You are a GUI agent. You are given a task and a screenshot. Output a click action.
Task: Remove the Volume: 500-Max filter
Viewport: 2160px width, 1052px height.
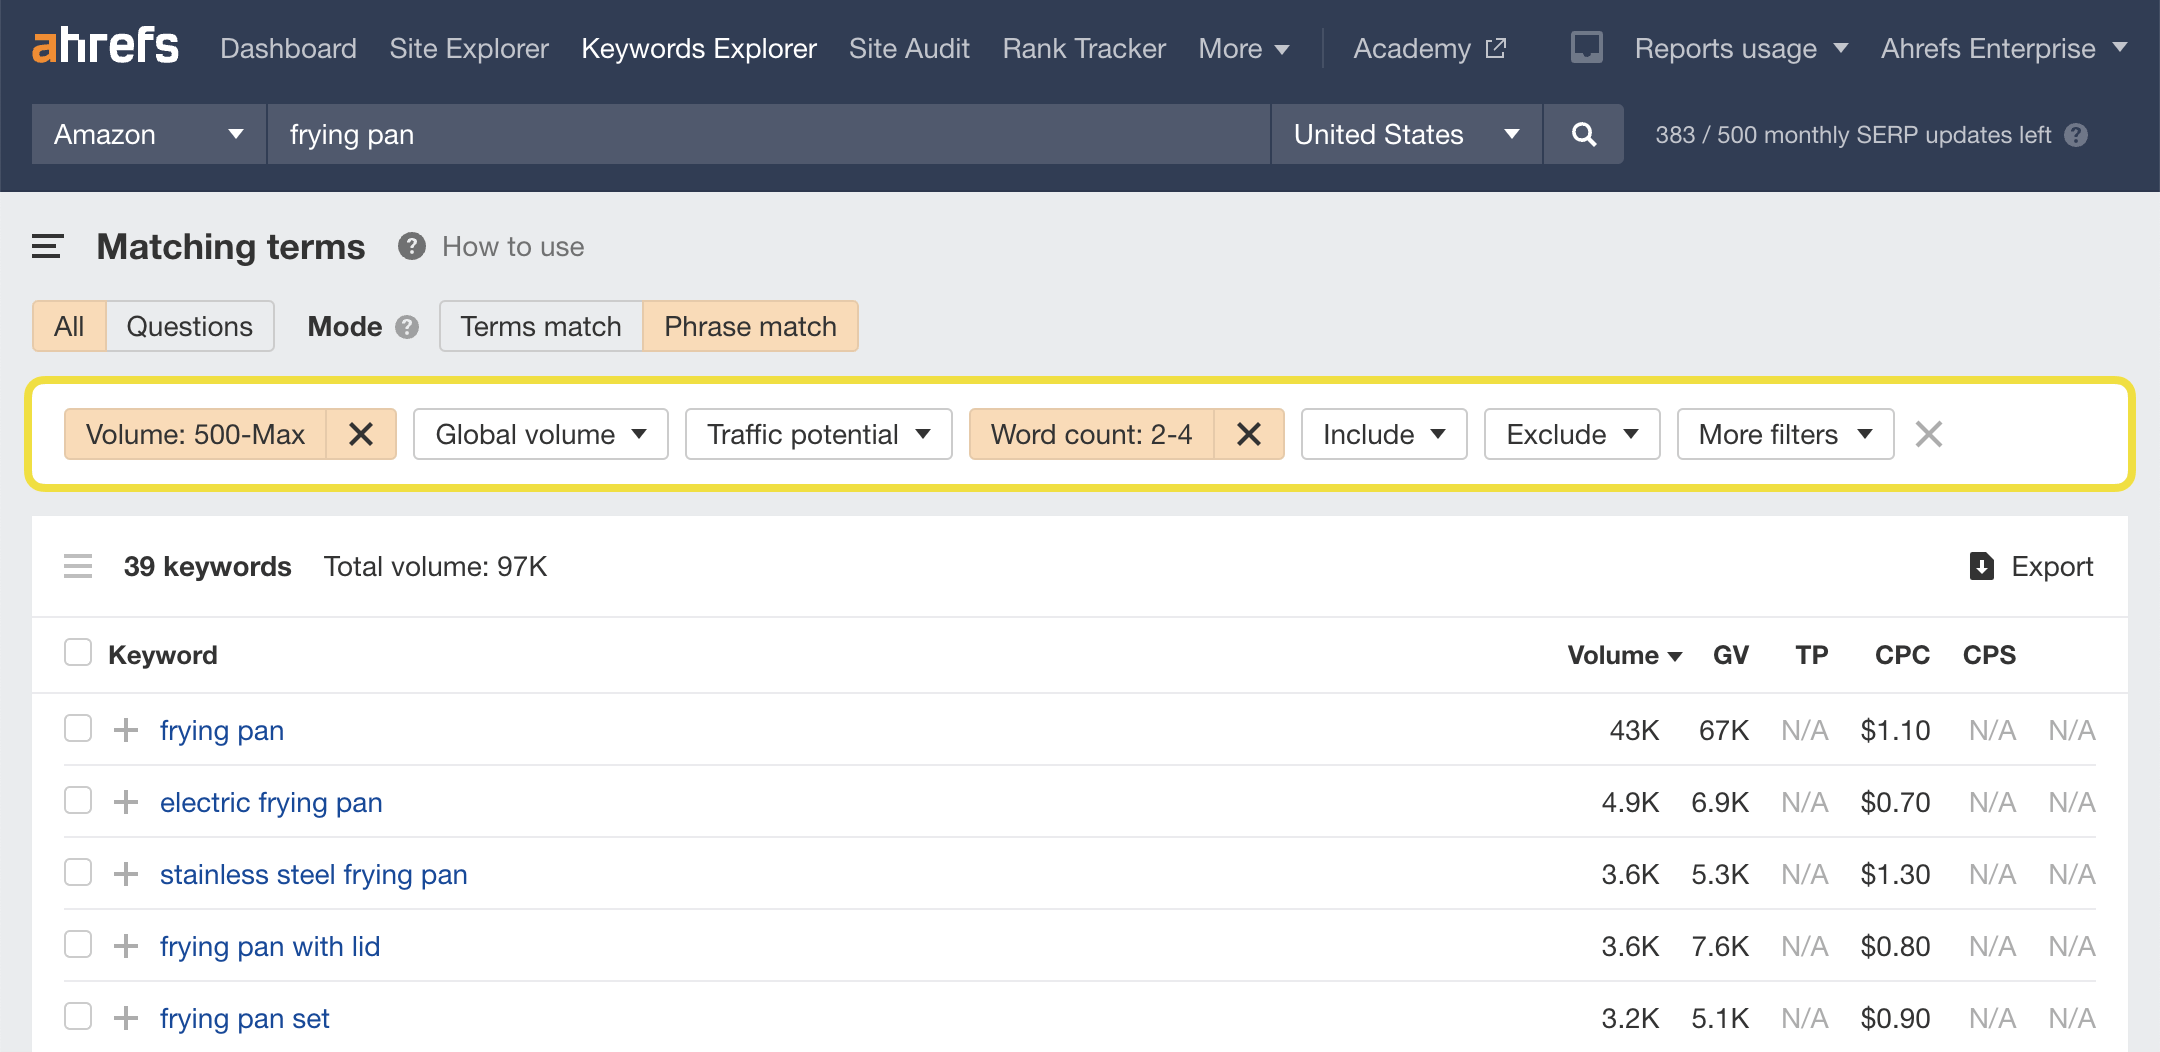click(x=361, y=434)
